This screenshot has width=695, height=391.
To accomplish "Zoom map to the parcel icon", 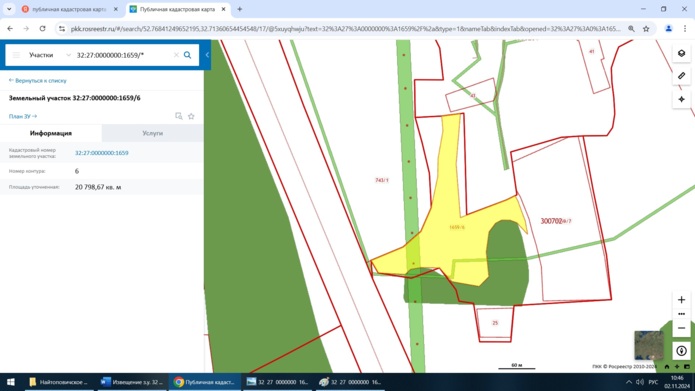I will point(179,116).
